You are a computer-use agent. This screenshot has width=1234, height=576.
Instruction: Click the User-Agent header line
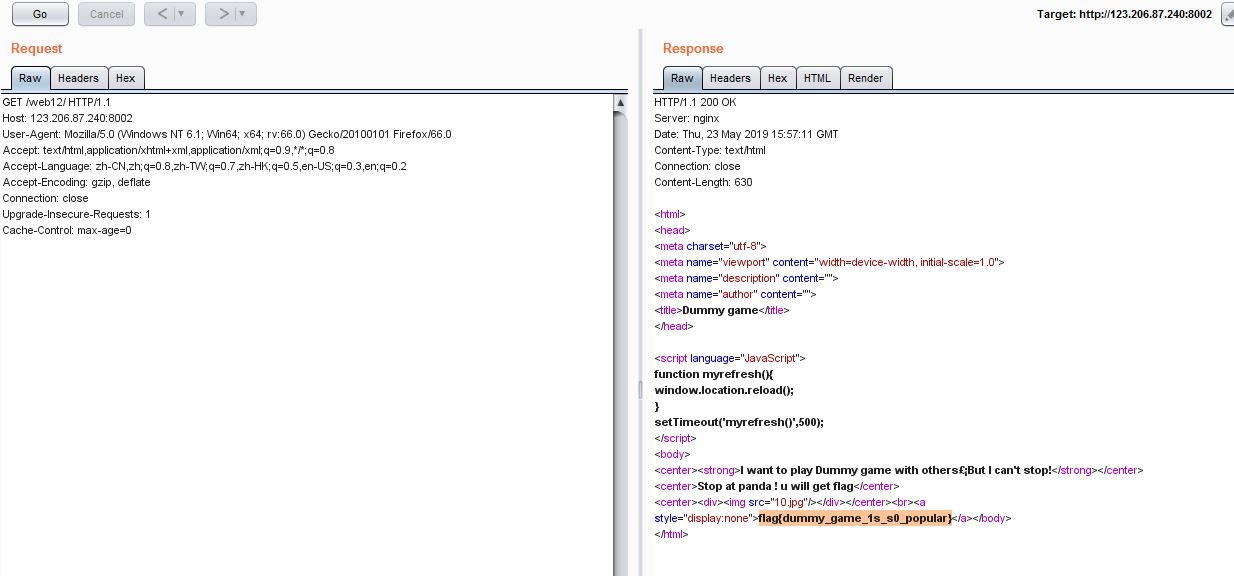(227, 134)
